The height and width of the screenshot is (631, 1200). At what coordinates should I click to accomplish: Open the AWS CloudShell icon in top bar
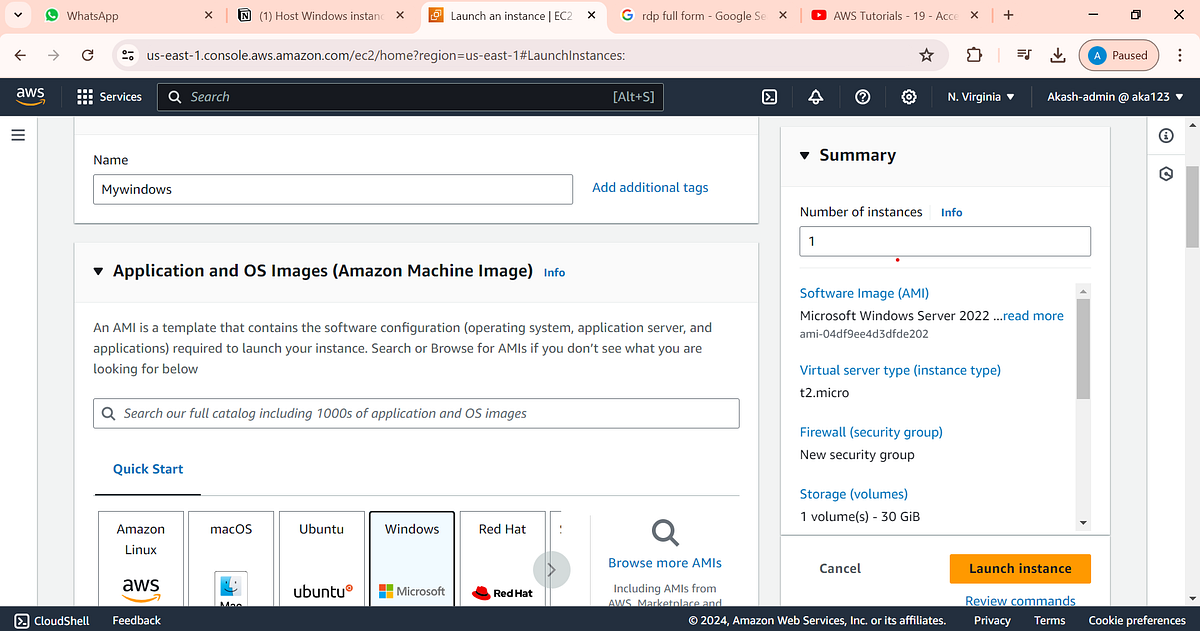pos(770,97)
